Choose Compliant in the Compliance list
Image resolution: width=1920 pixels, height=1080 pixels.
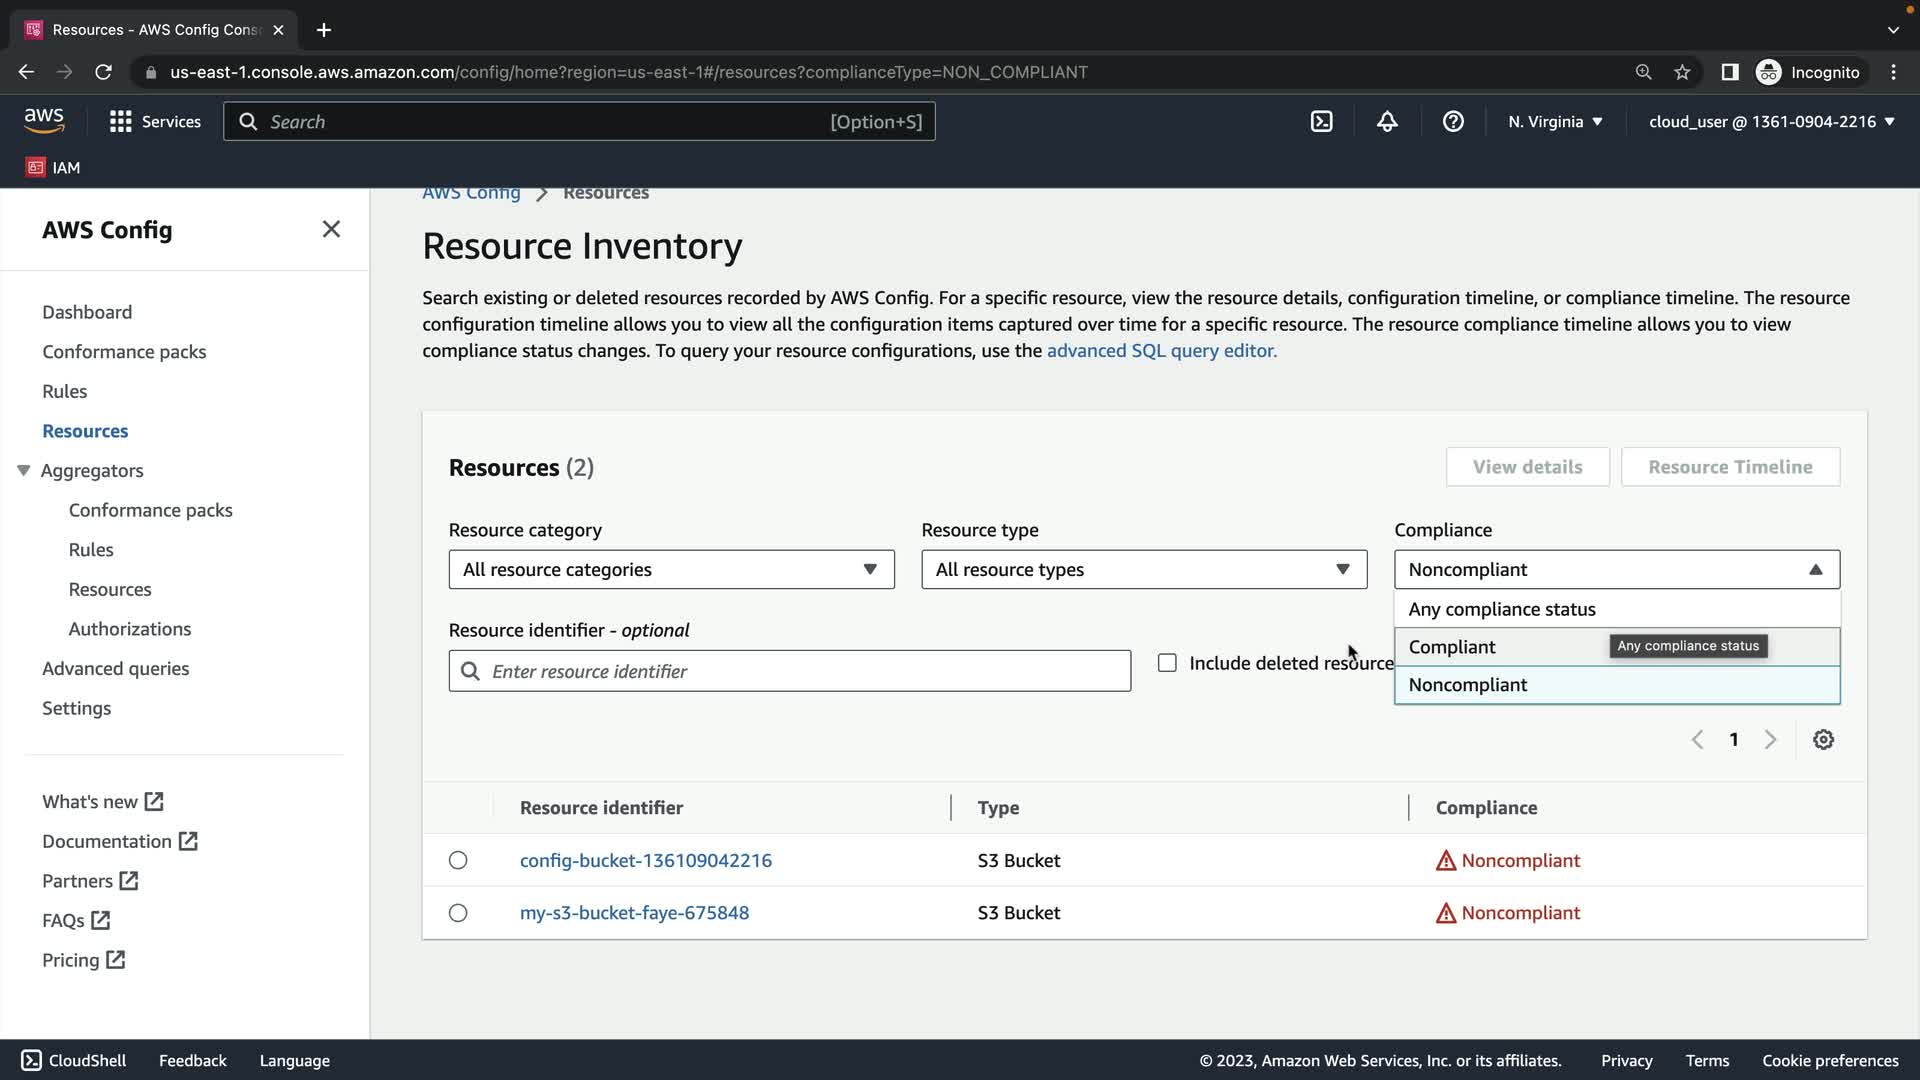pyautogui.click(x=1452, y=647)
